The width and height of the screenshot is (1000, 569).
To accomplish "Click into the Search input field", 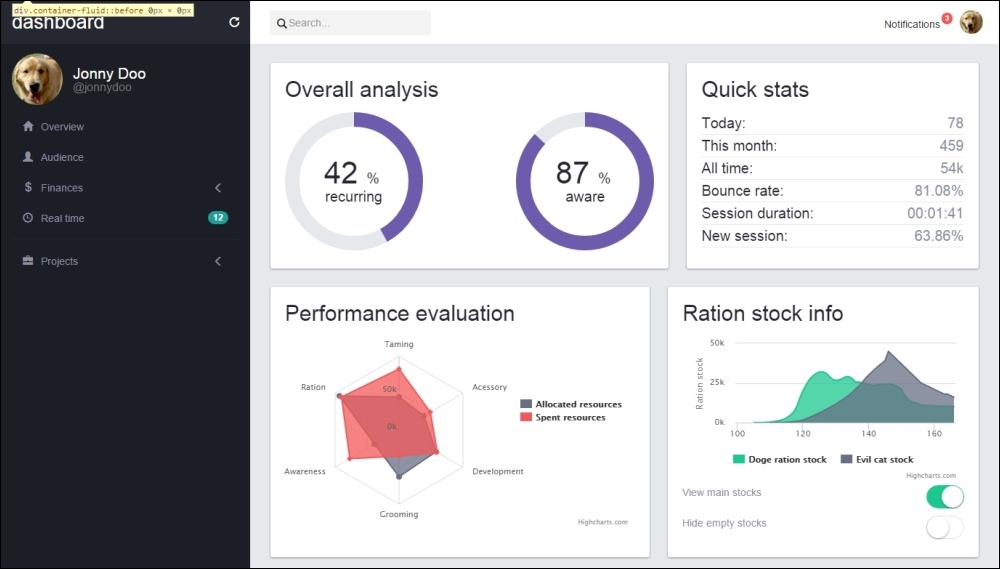I will point(355,23).
